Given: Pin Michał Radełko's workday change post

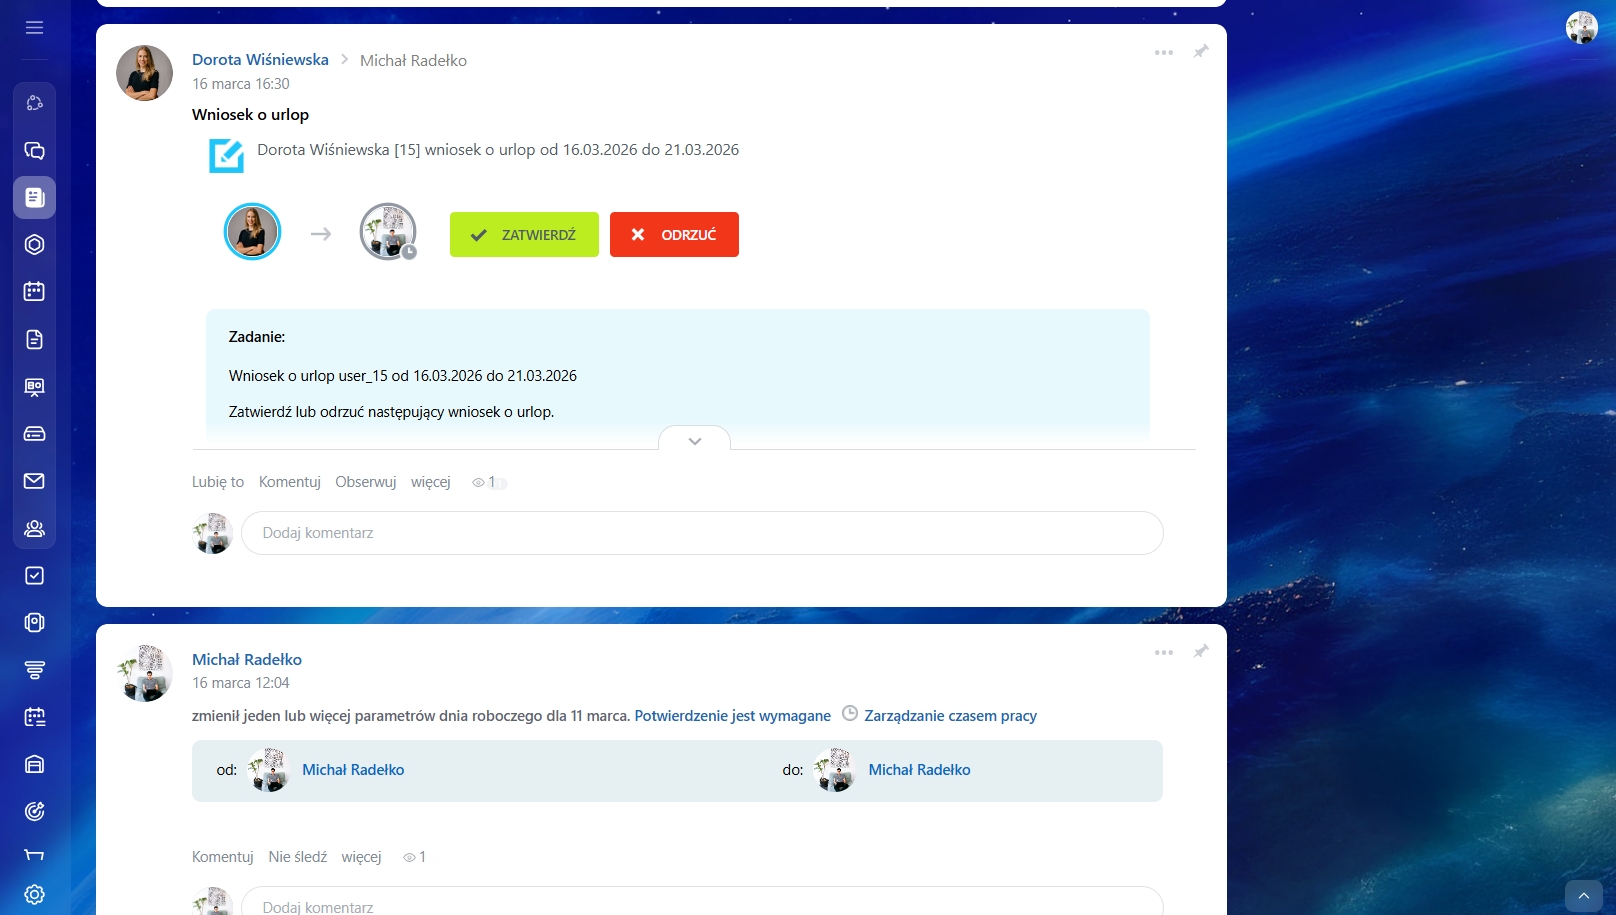Looking at the screenshot, I should [1201, 651].
